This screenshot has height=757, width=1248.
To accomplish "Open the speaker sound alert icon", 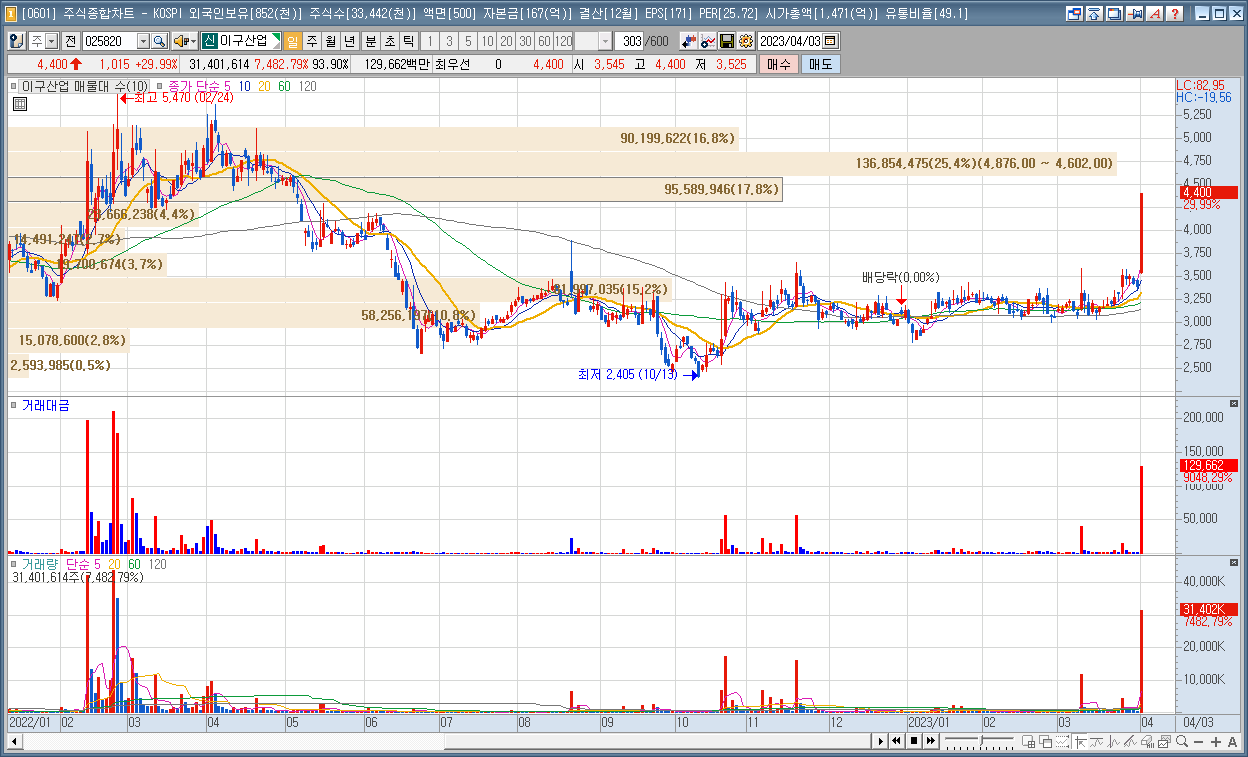I will tap(181, 41).
